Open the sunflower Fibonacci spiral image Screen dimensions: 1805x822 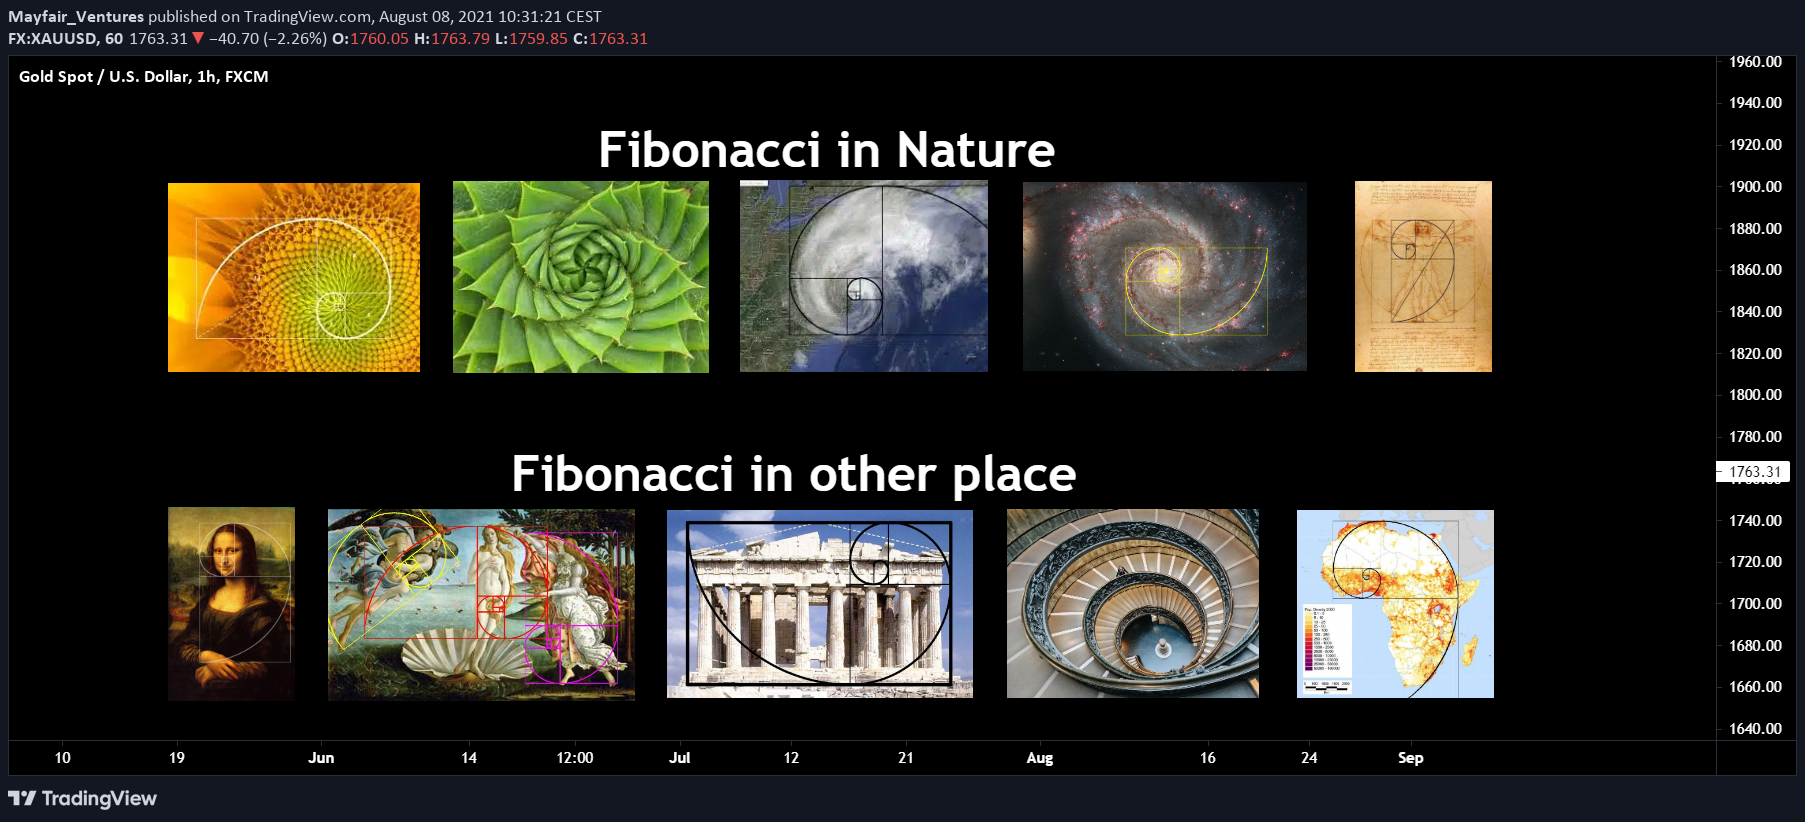[x=294, y=277]
